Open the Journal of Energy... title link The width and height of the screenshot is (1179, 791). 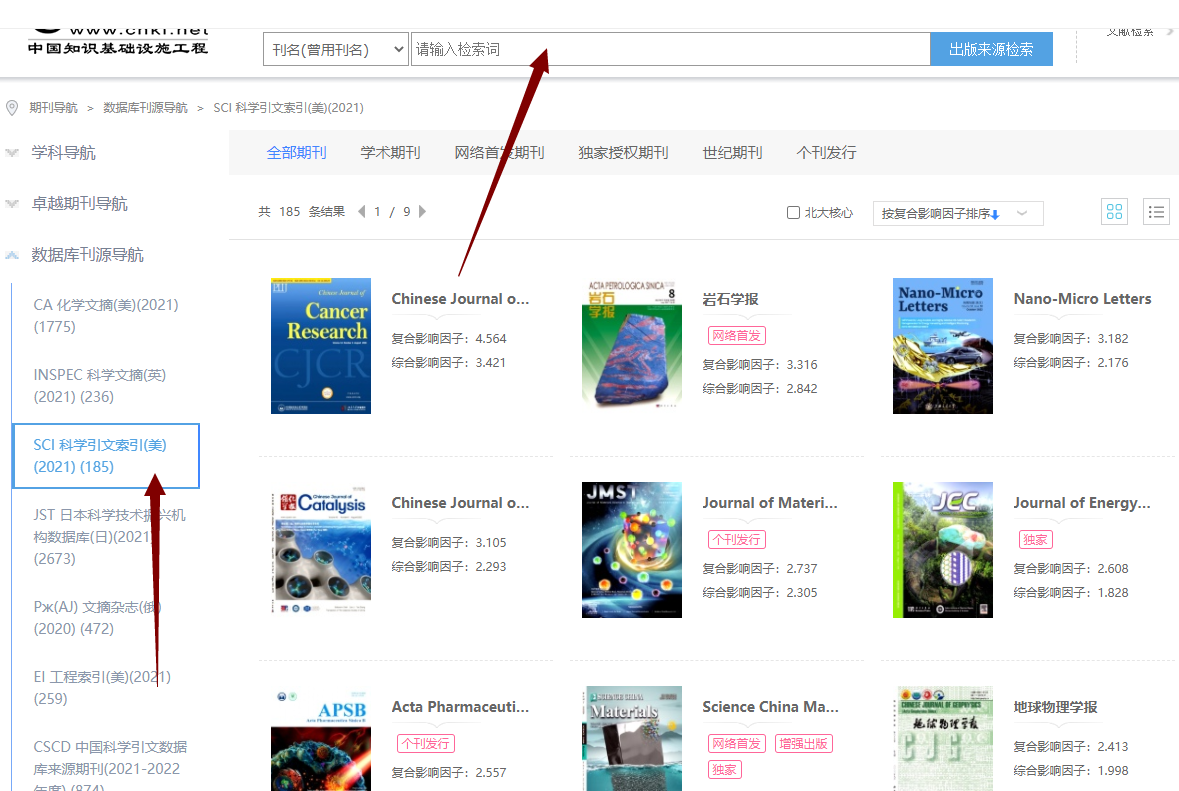point(1082,503)
